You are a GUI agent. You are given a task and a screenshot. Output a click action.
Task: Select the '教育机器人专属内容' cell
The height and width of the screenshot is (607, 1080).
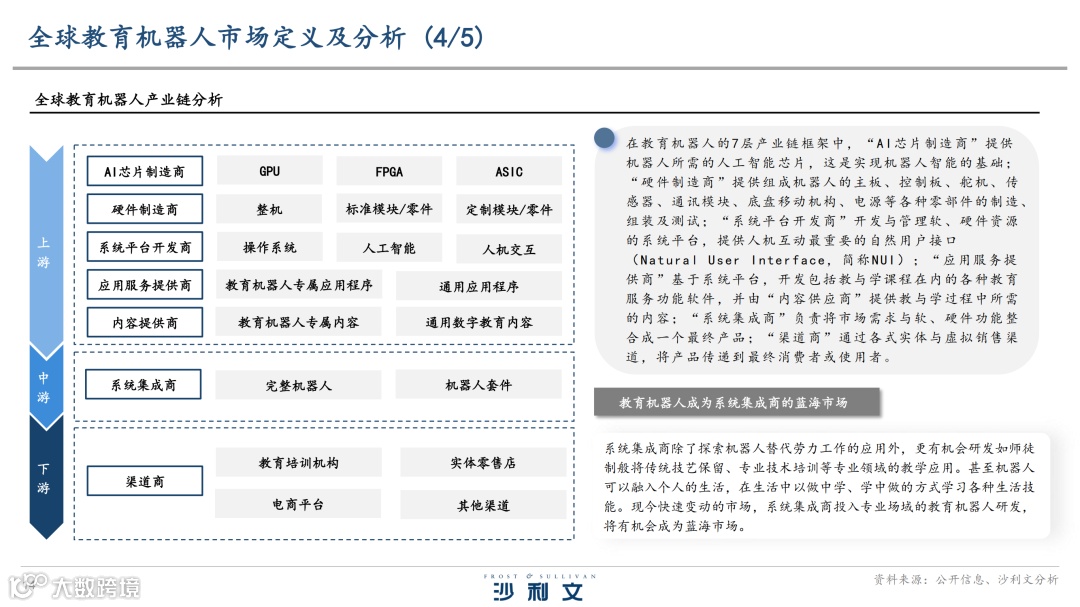pyautogui.click(x=299, y=322)
